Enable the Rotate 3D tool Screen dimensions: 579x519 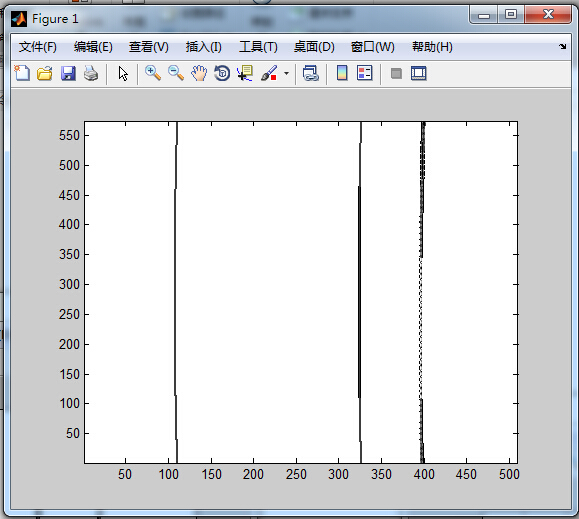click(x=222, y=73)
